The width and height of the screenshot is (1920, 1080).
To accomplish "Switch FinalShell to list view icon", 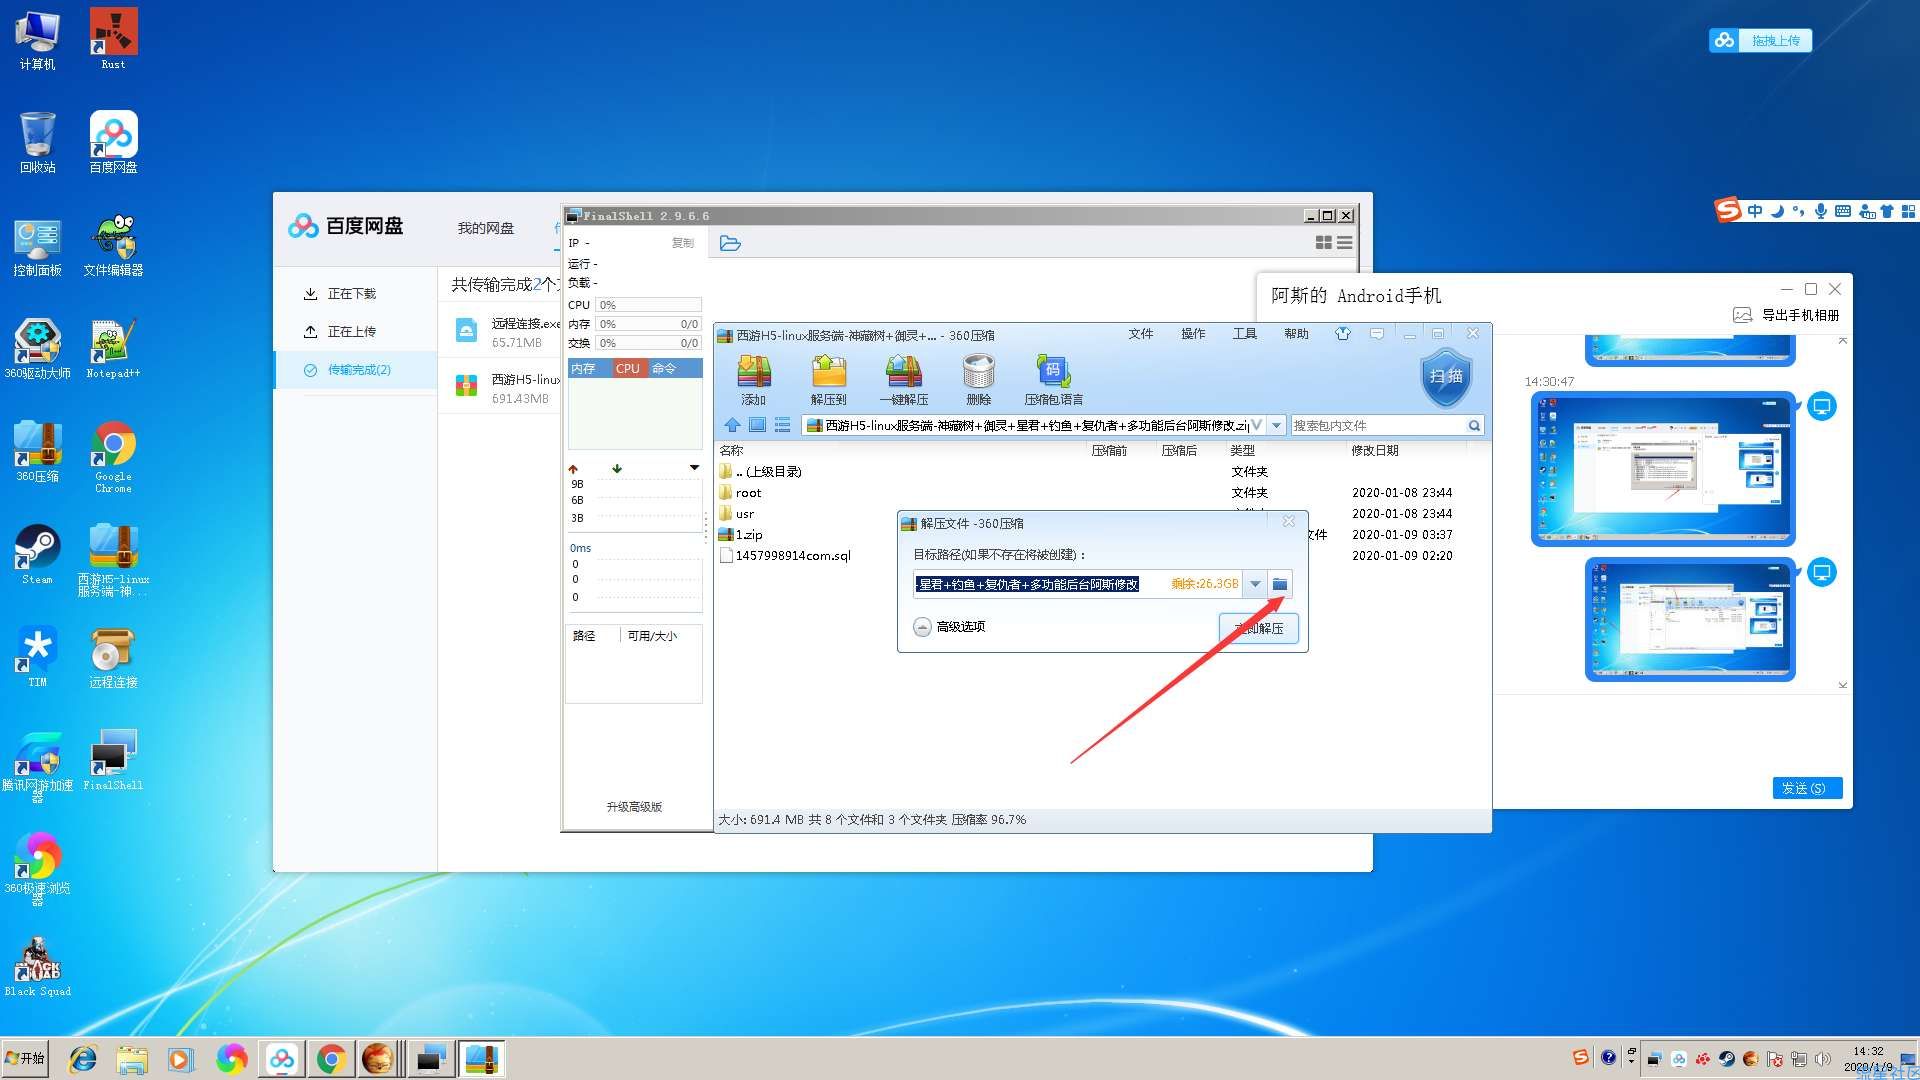I will [1345, 243].
